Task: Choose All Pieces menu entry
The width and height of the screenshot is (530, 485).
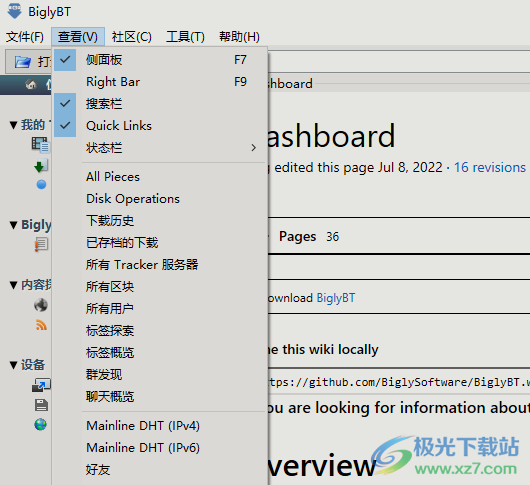Action: pos(159,177)
